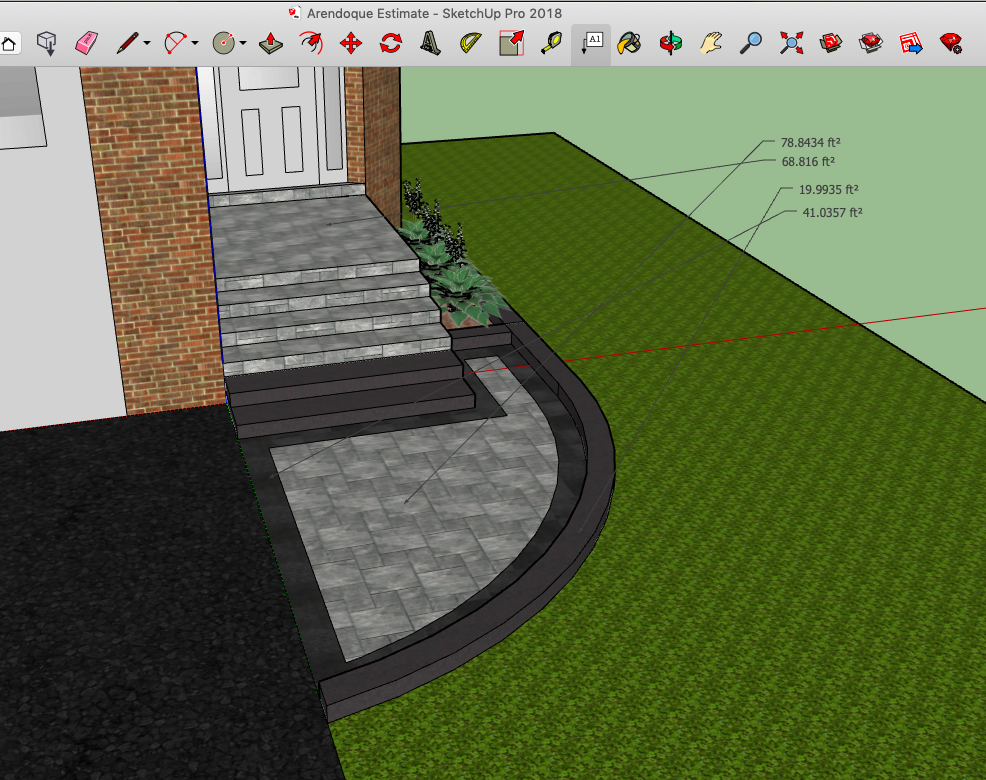Select the 3D Text tool

(x=430, y=43)
